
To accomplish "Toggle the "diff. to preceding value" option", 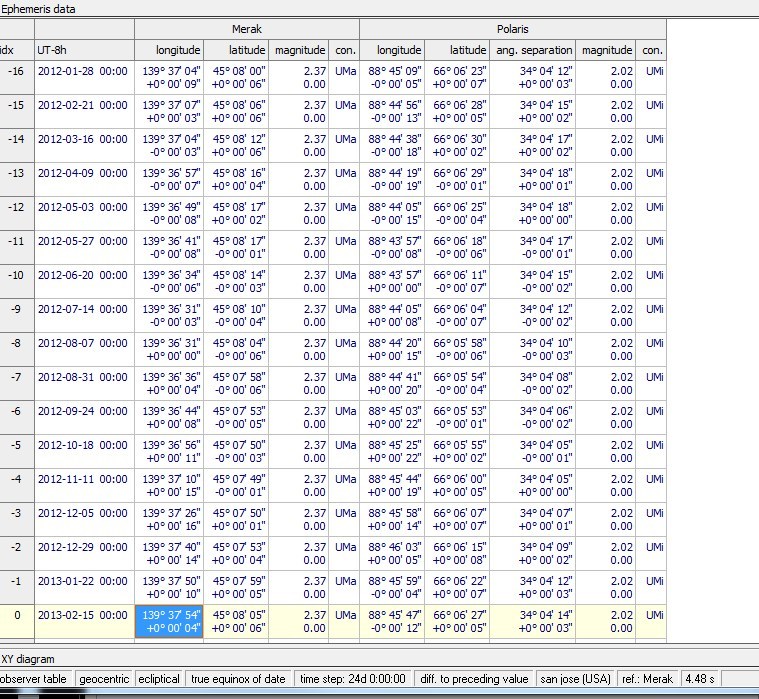I will (472, 679).
